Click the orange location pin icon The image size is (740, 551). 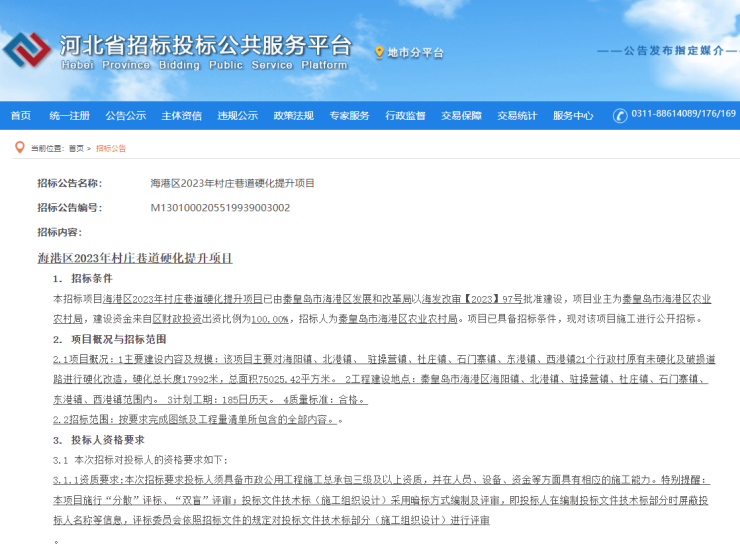tap(379, 52)
